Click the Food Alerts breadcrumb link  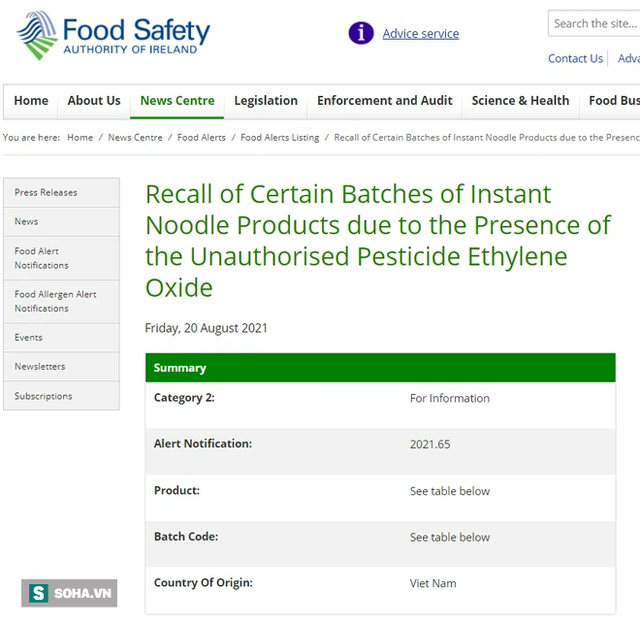pyautogui.click(x=201, y=138)
